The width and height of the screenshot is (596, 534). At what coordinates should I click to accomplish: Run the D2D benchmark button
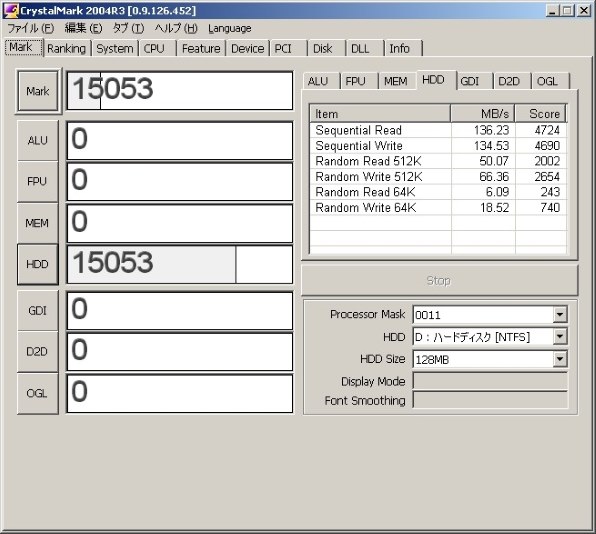point(38,352)
